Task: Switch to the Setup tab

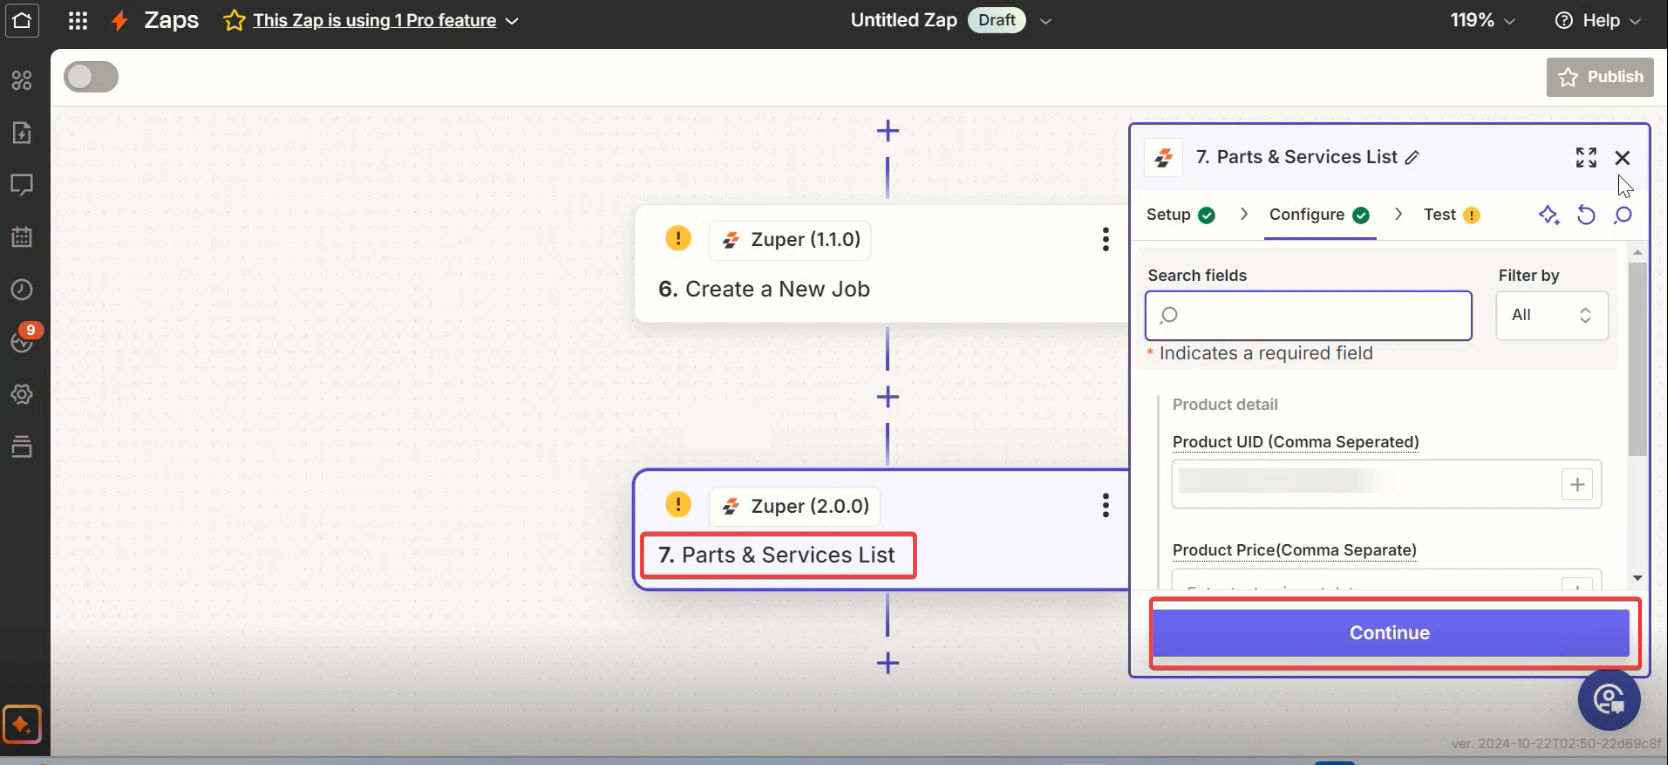Action: pos(1180,215)
